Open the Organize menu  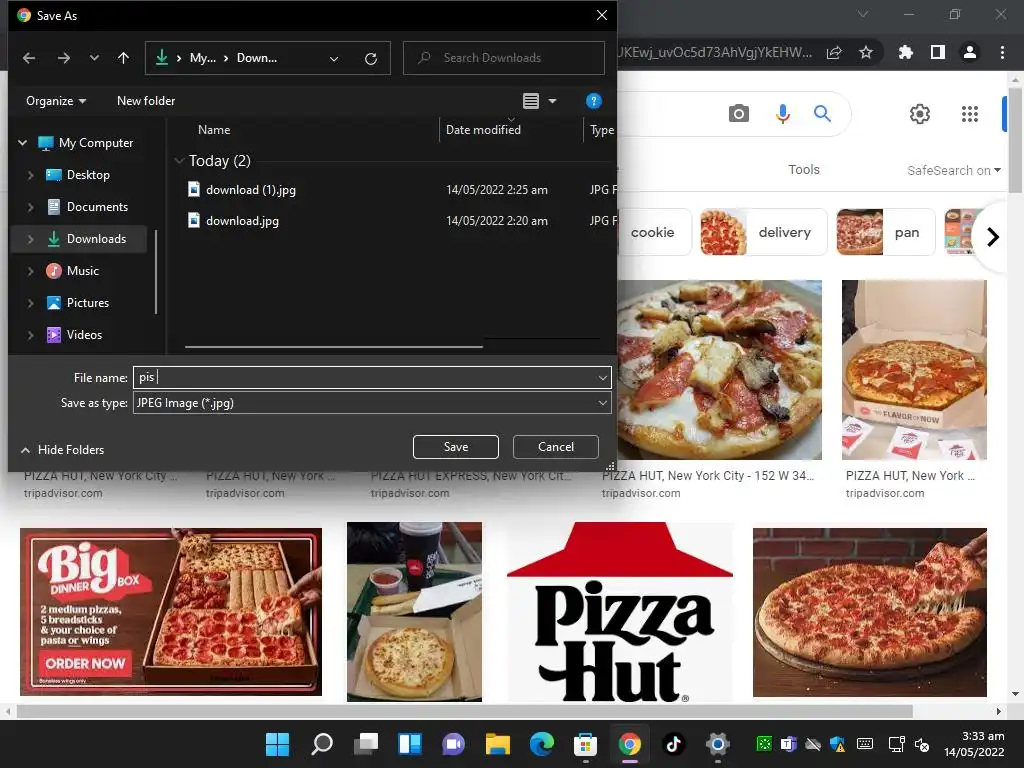(x=56, y=101)
